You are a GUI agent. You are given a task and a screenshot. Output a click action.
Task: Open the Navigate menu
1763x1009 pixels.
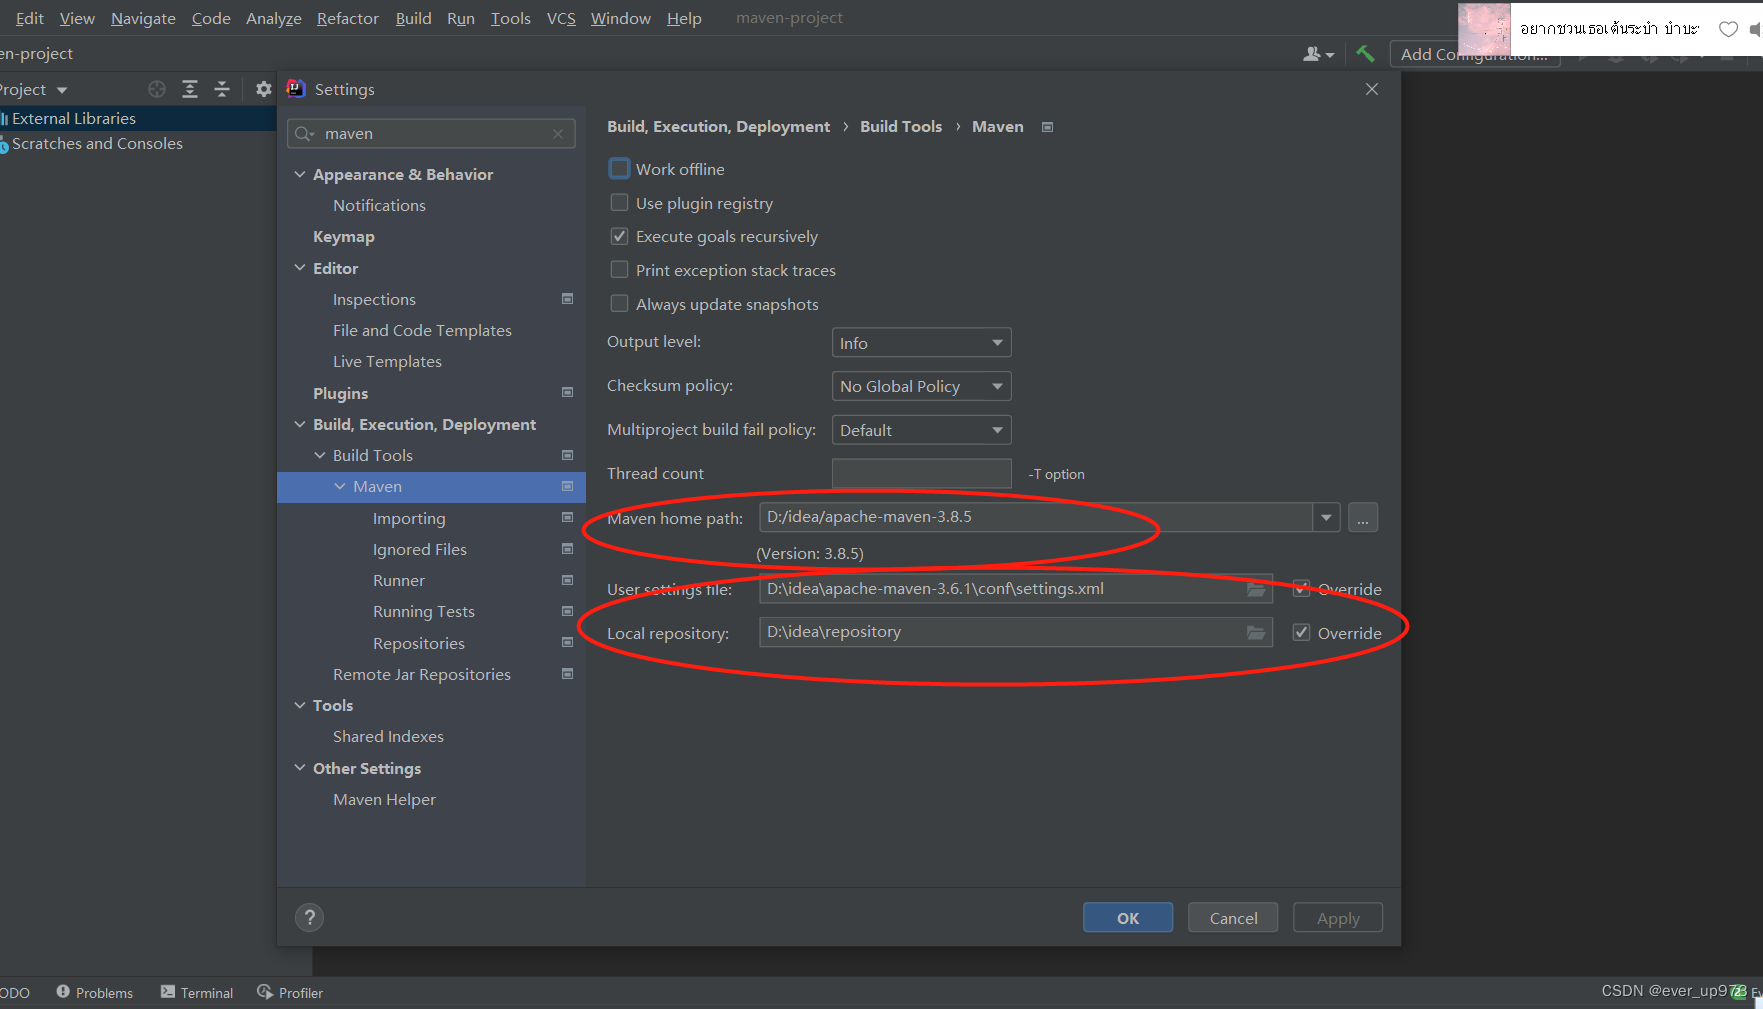tap(143, 18)
